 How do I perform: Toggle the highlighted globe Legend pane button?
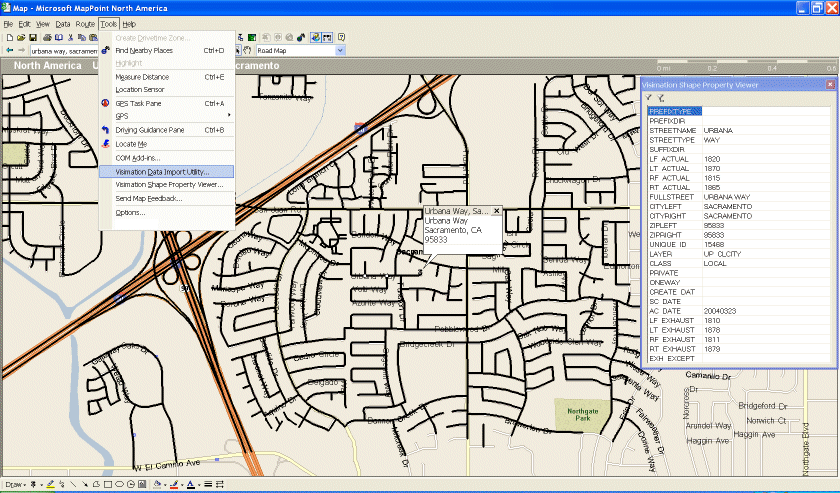[x=316, y=38]
